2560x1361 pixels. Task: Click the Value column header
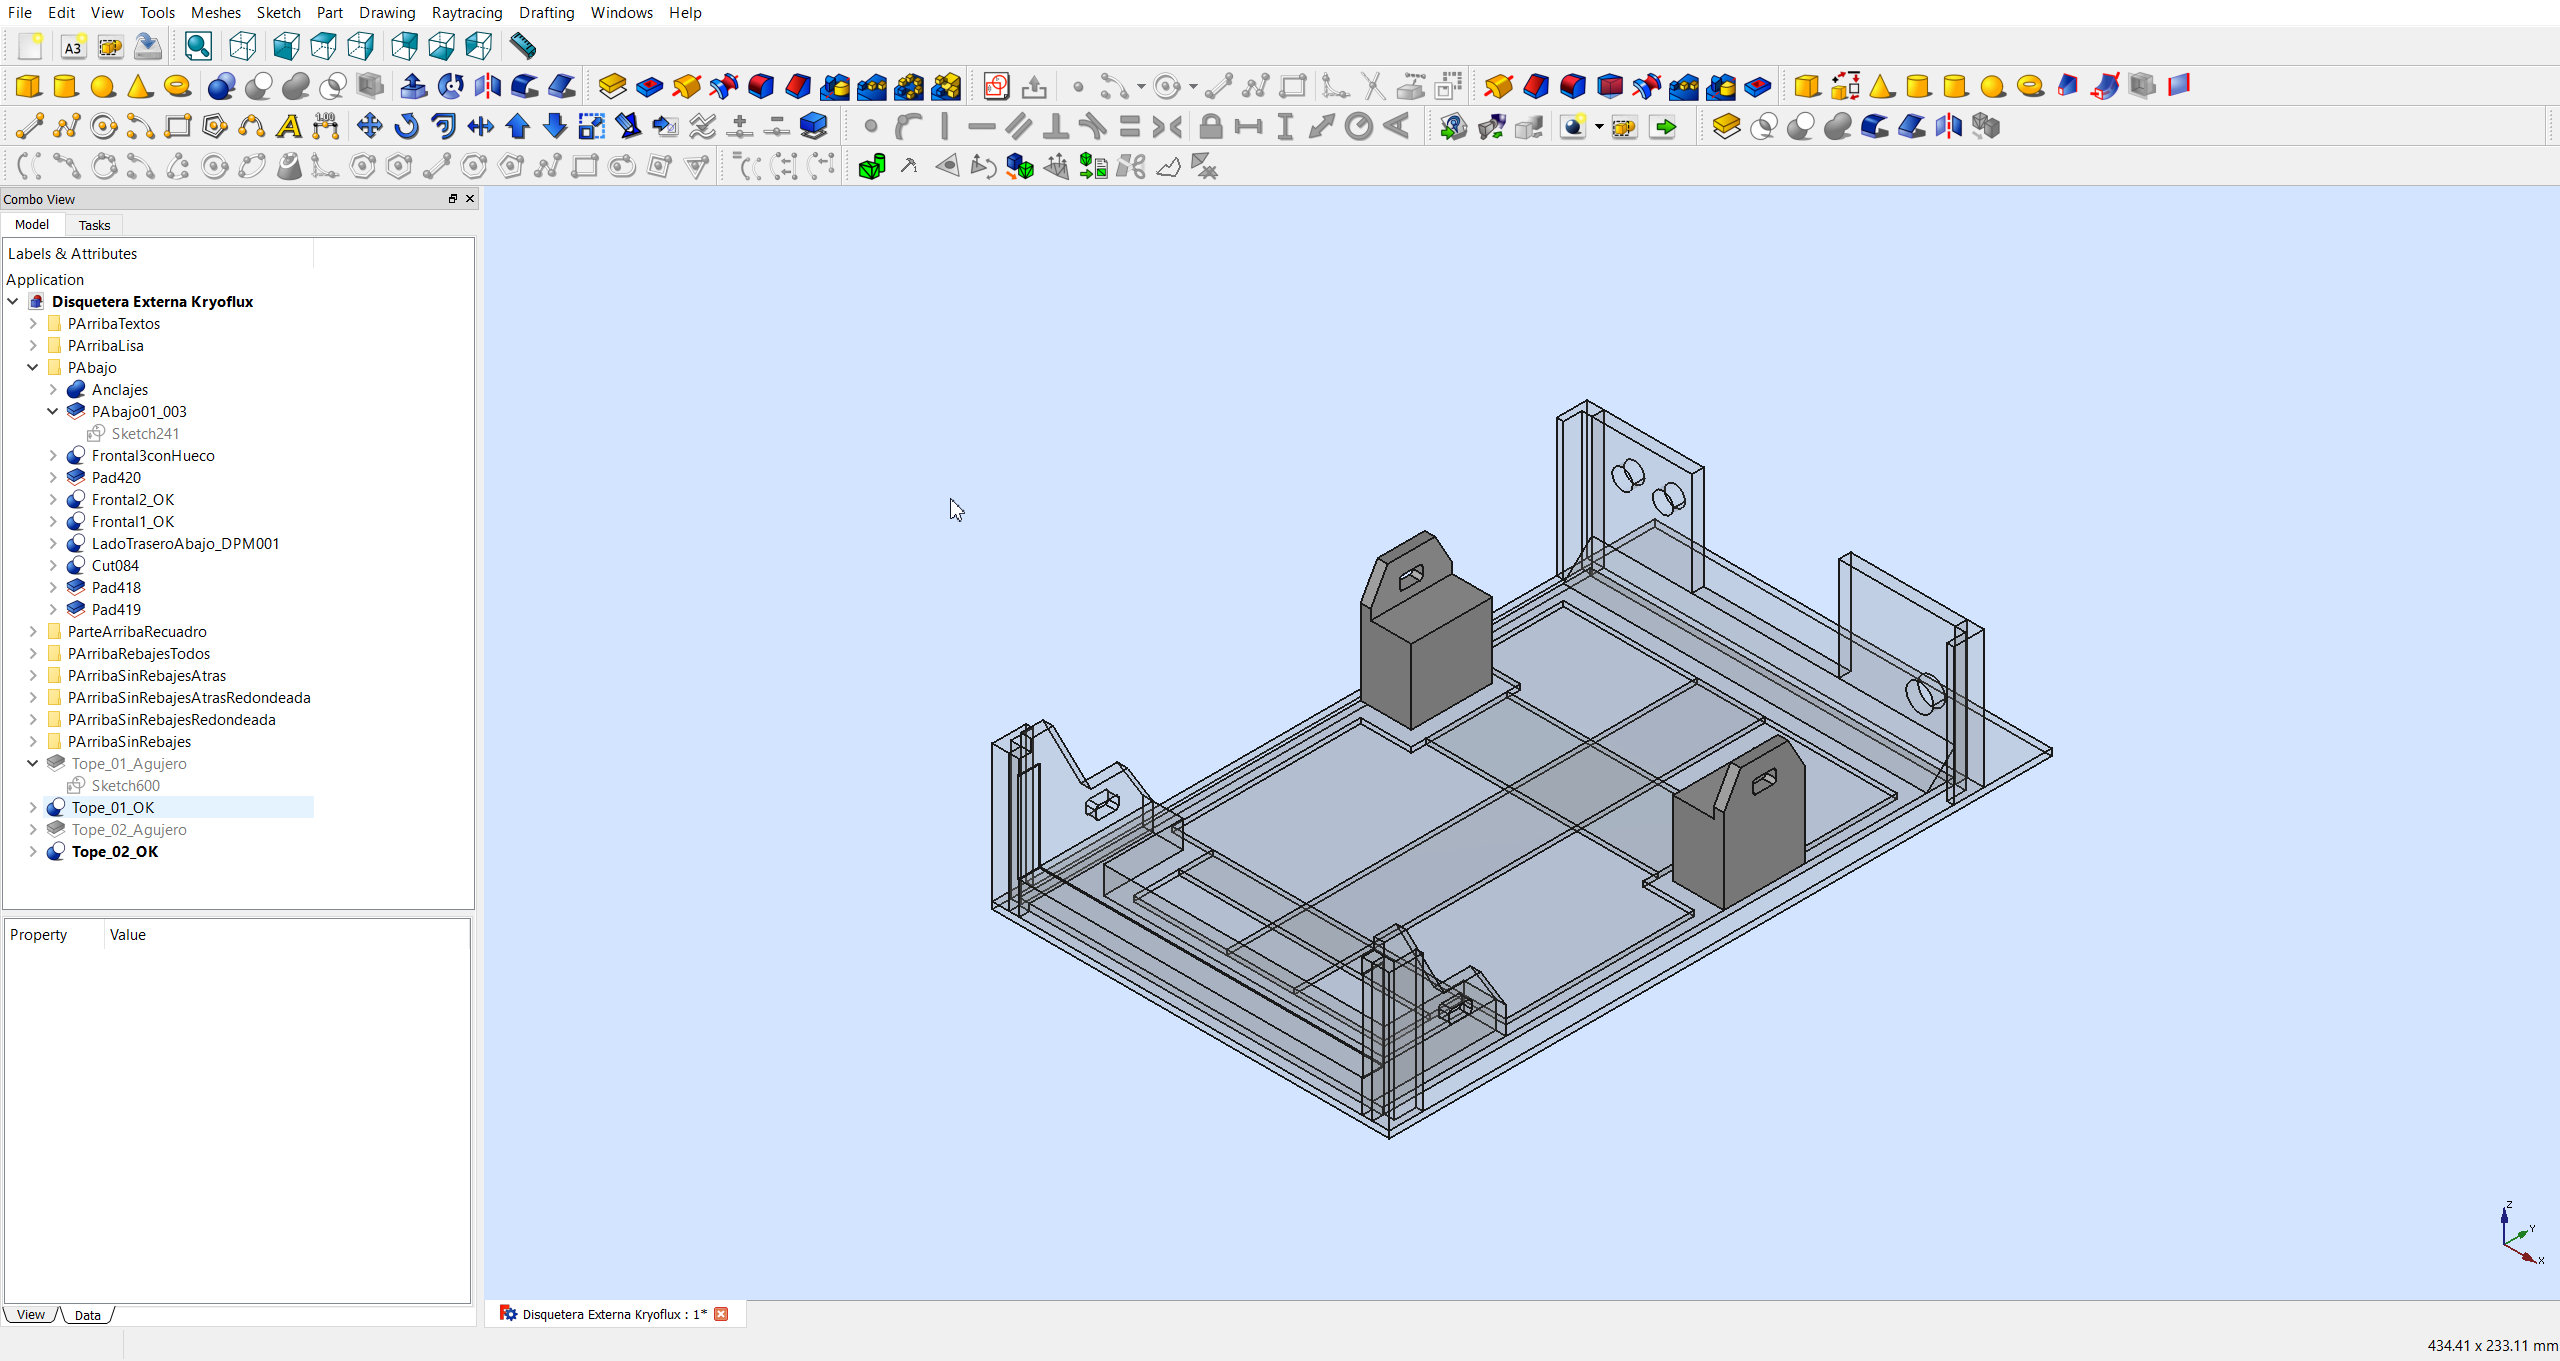click(287, 934)
